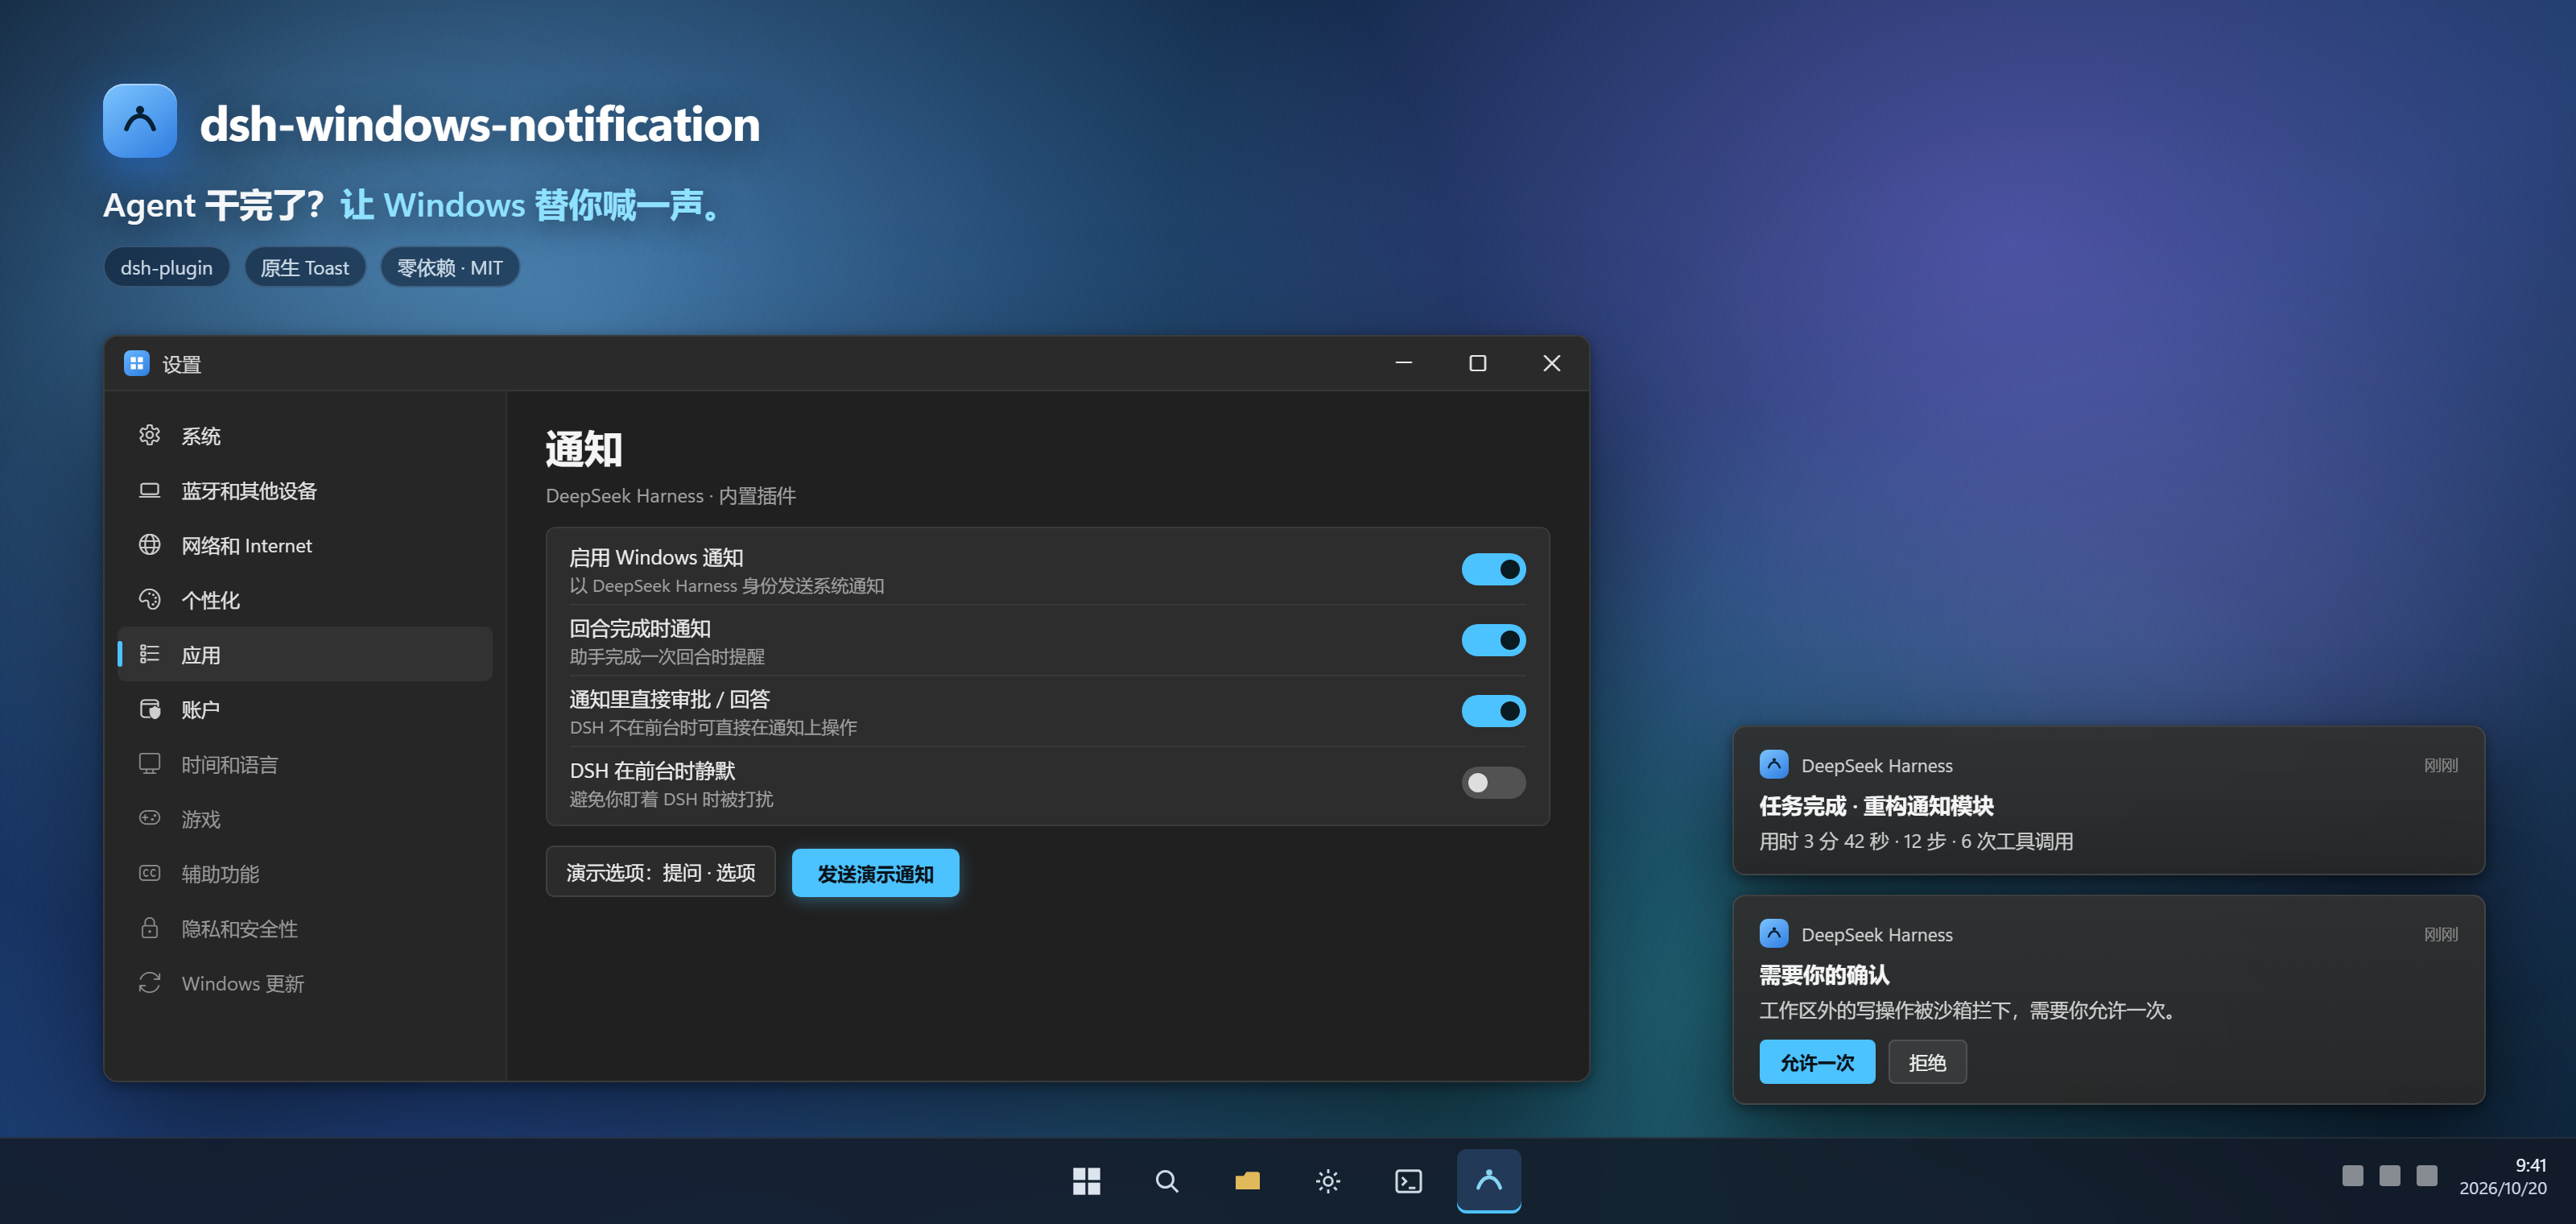This screenshot has width=2576, height=1224.
Task: Click the Settings window title icon
Action: pos(136,363)
